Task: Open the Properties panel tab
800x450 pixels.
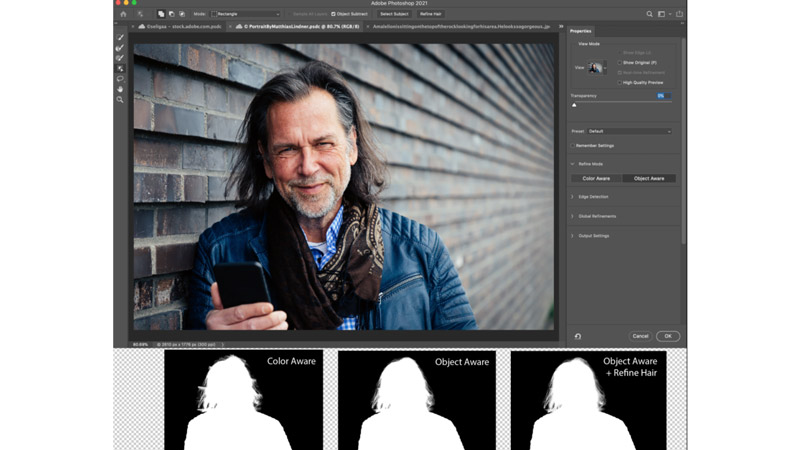Action: pos(581,31)
